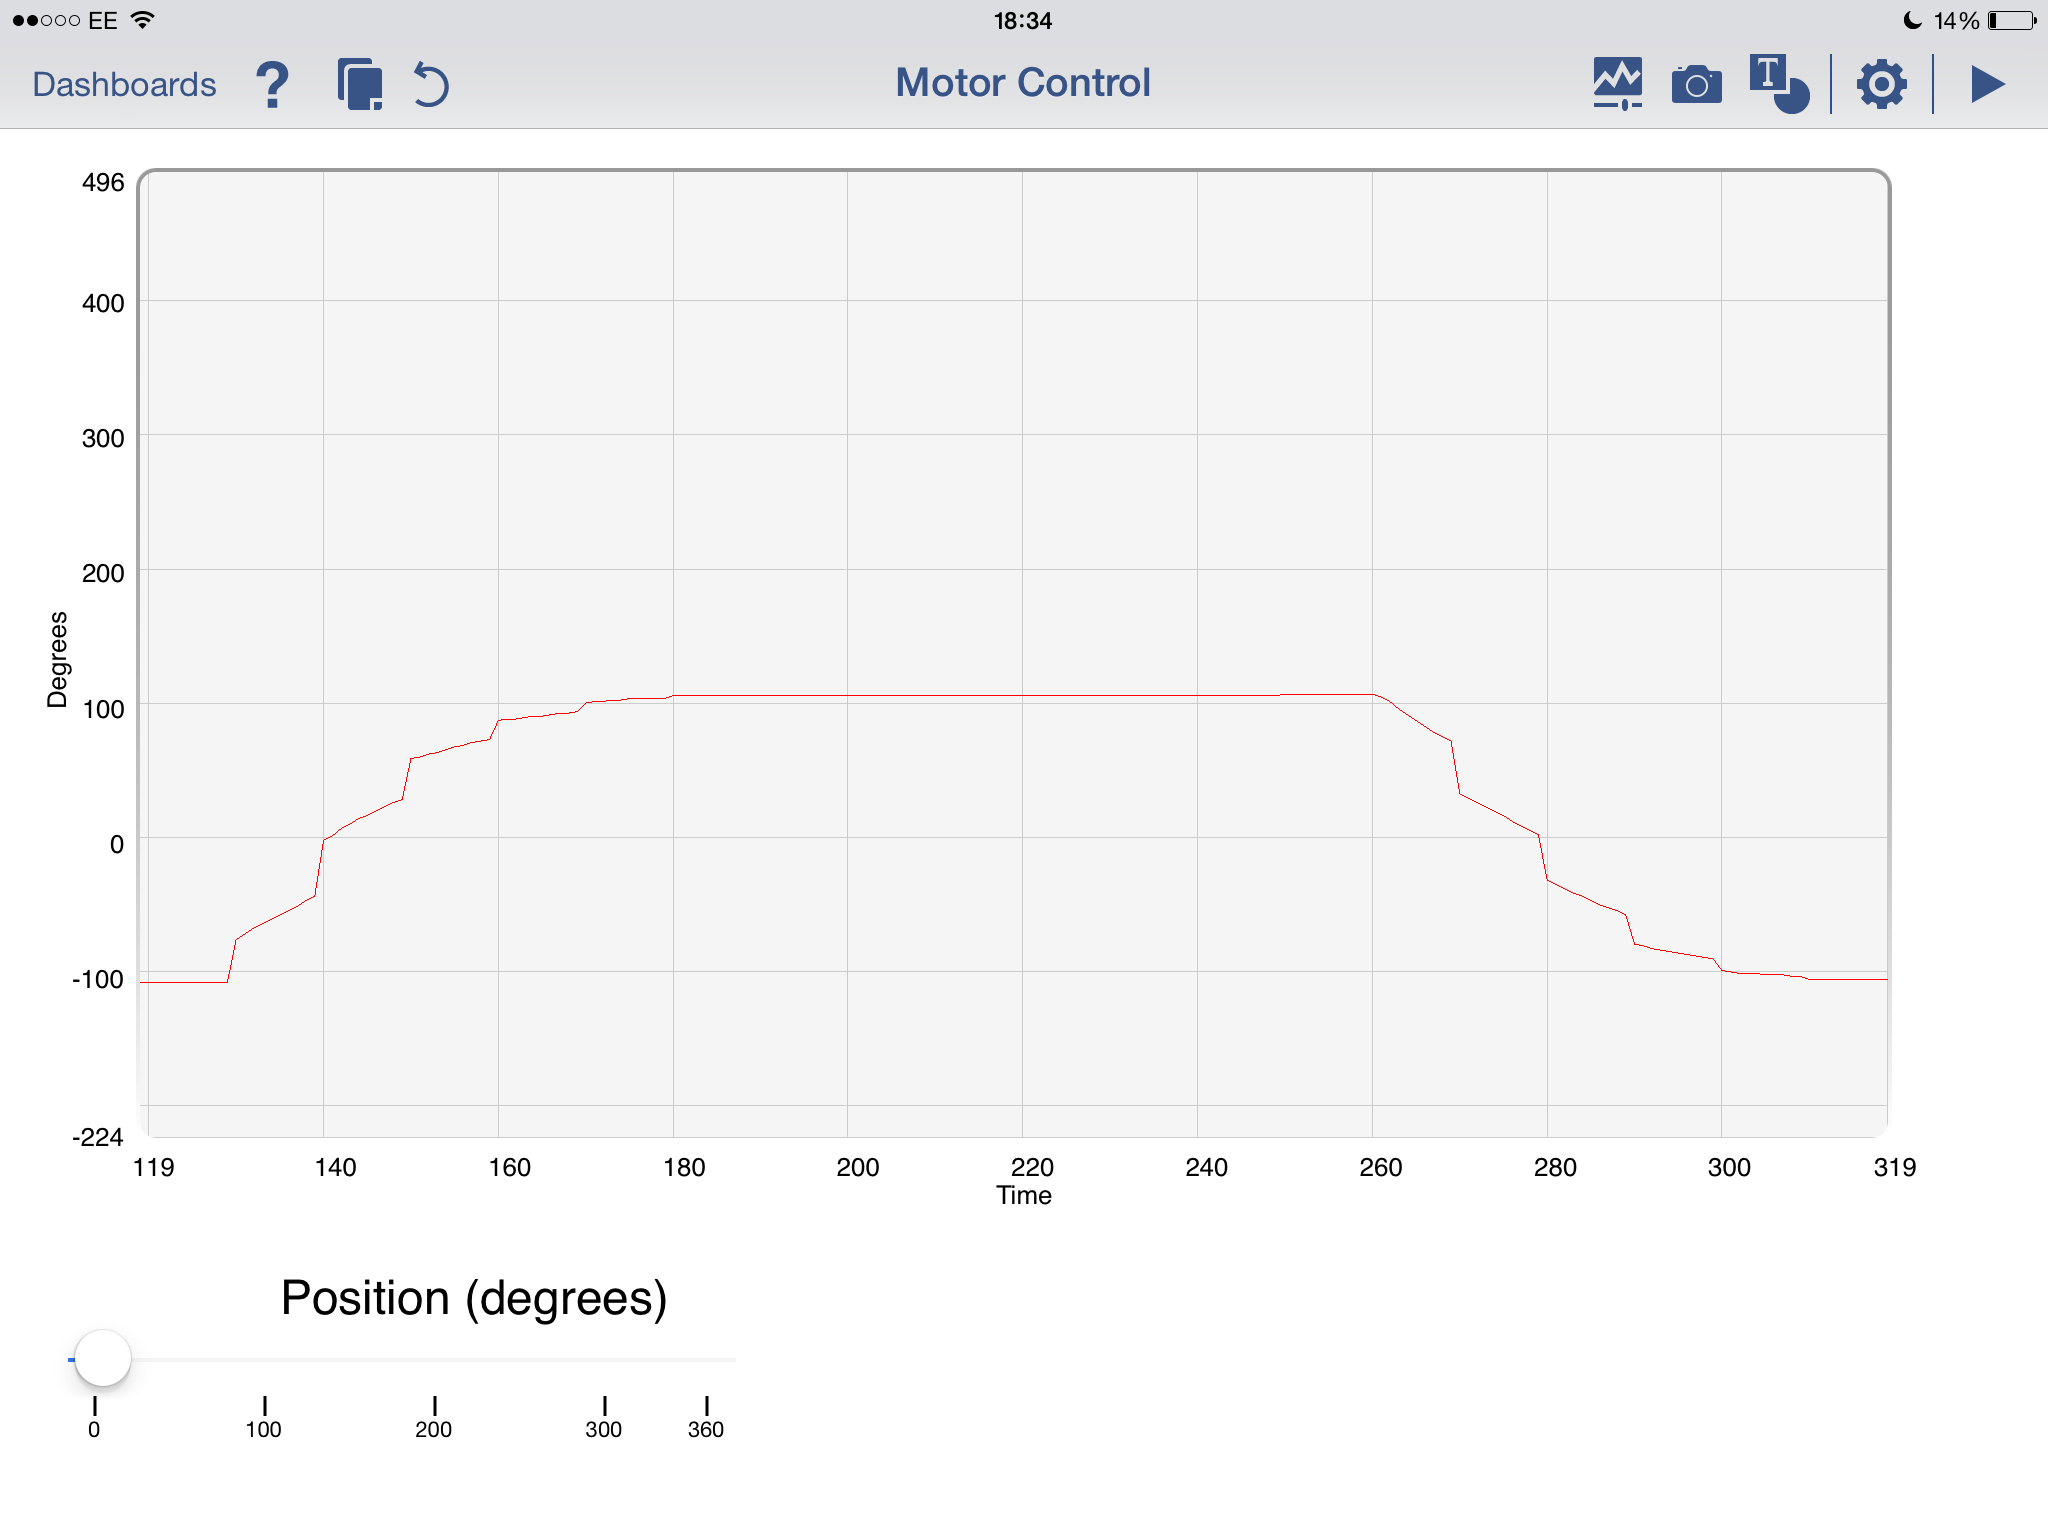
Task: Tap the battery indicator in status bar
Action: [x=2012, y=20]
